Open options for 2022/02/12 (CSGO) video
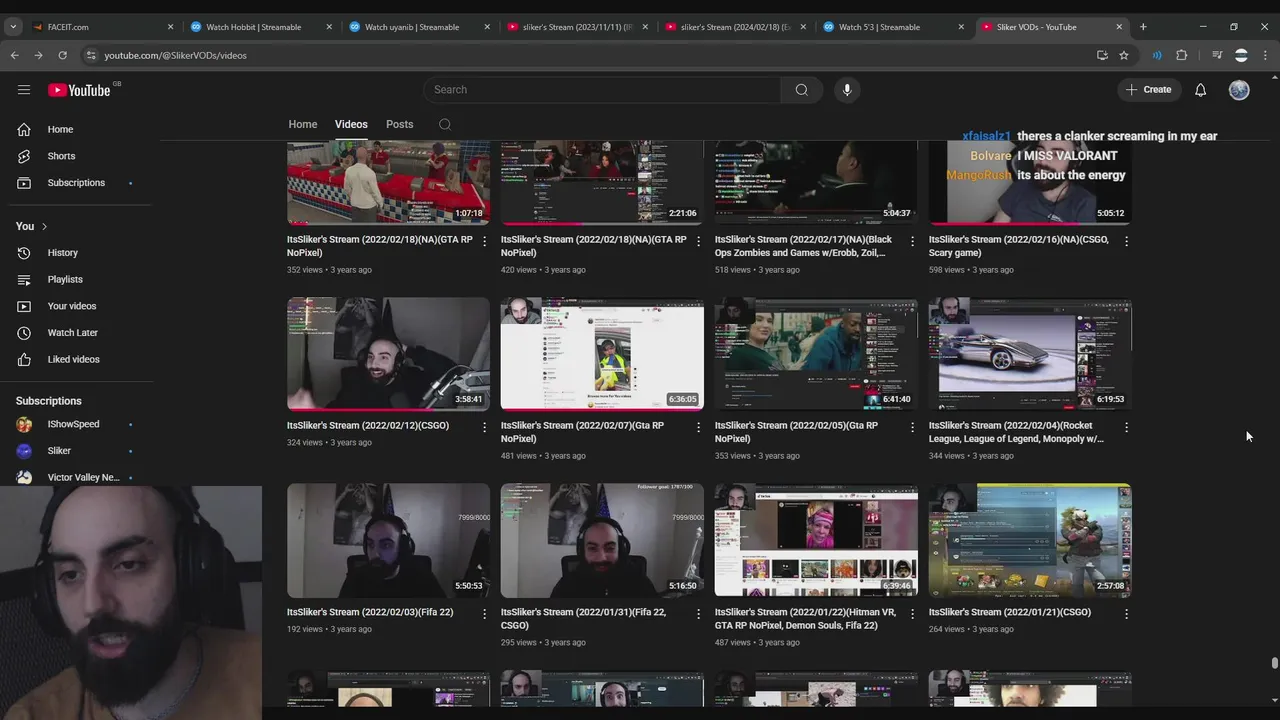The height and width of the screenshot is (720, 1280). (485, 427)
